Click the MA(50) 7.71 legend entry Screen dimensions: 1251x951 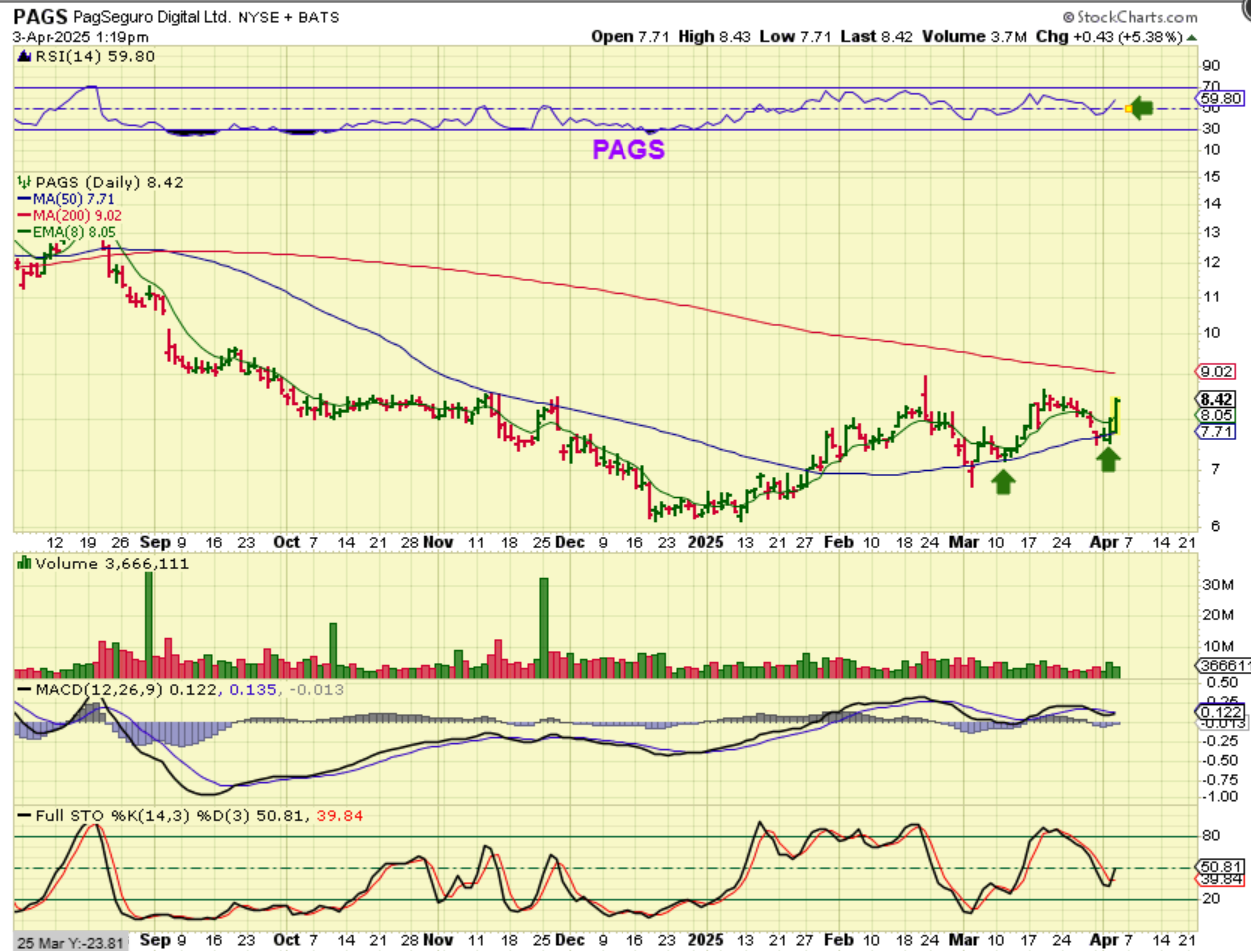[x=66, y=200]
